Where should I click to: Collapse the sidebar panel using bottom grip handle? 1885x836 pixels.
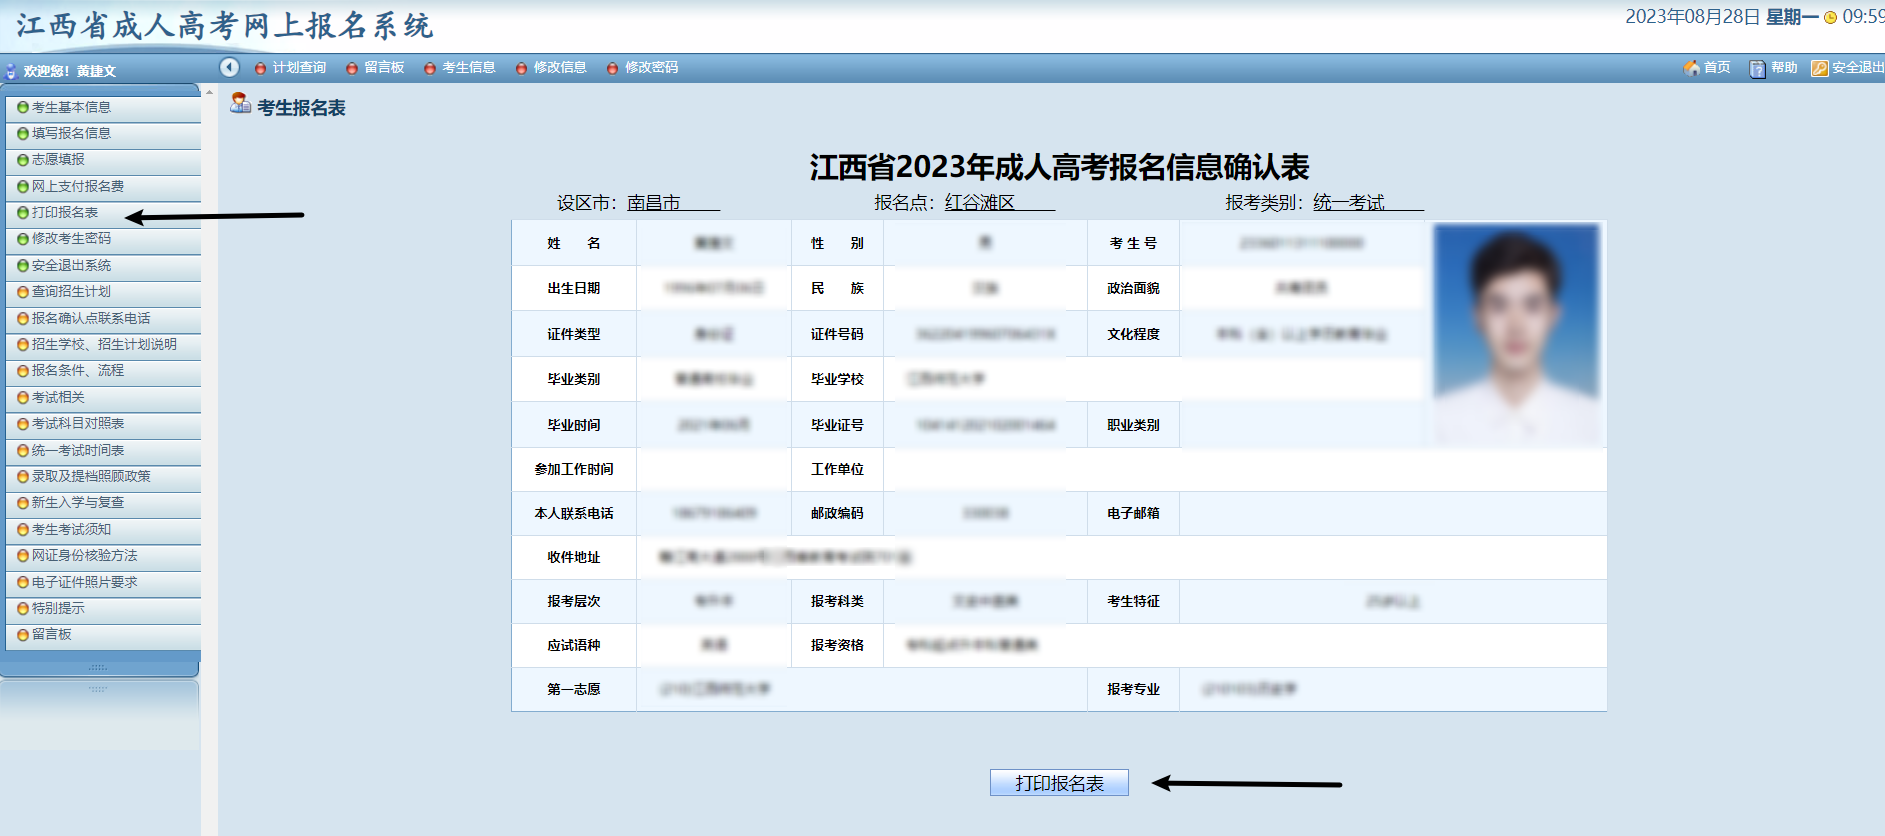point(98,667)
